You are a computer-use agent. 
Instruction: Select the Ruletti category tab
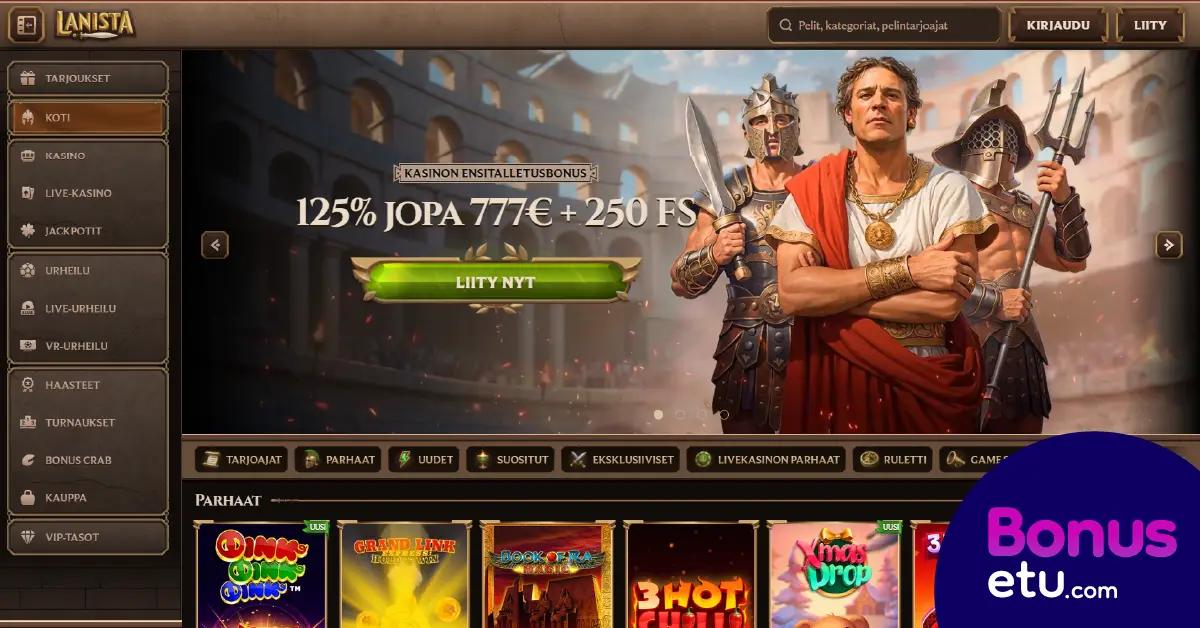(893, 460)
